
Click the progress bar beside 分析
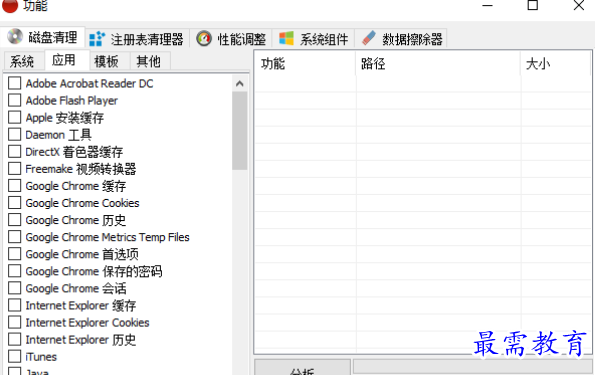click(472, 366)
